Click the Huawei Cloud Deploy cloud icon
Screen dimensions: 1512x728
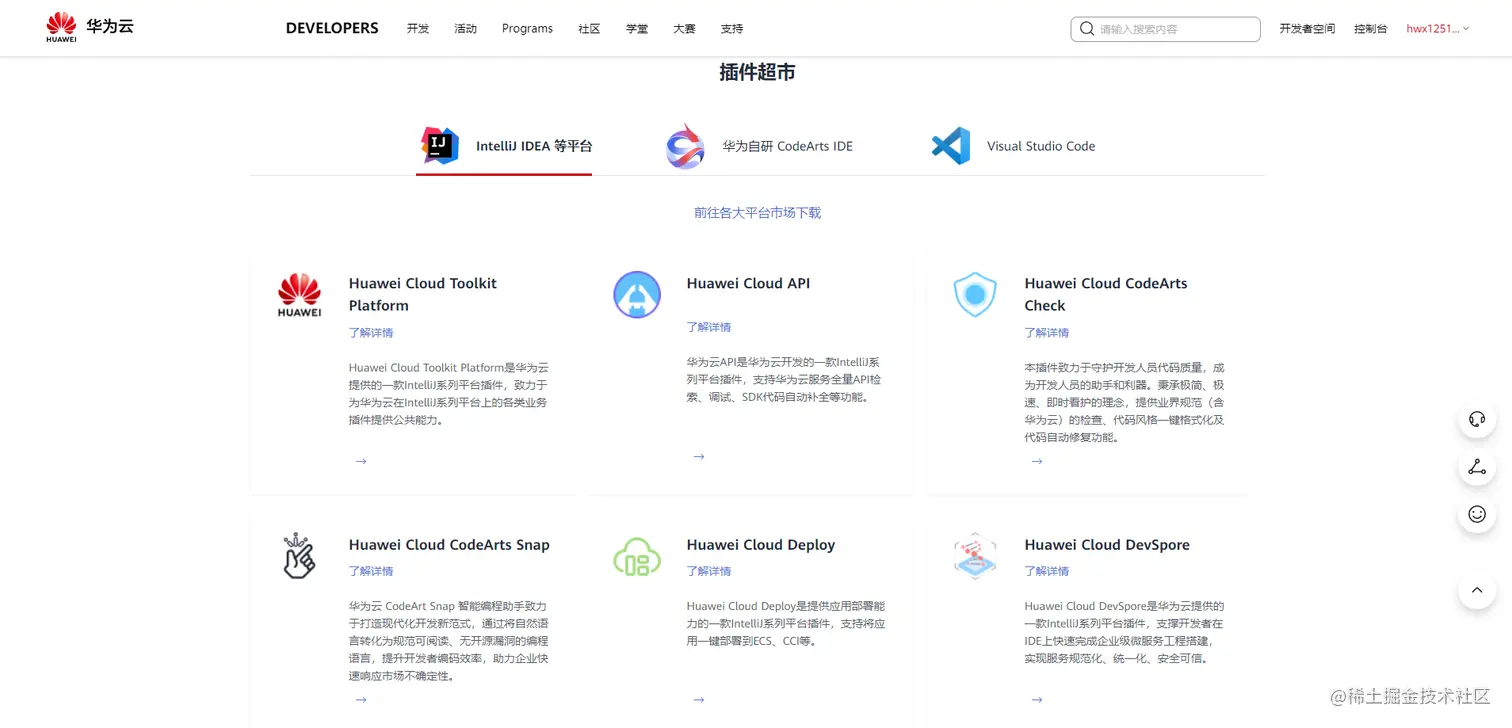637,557
